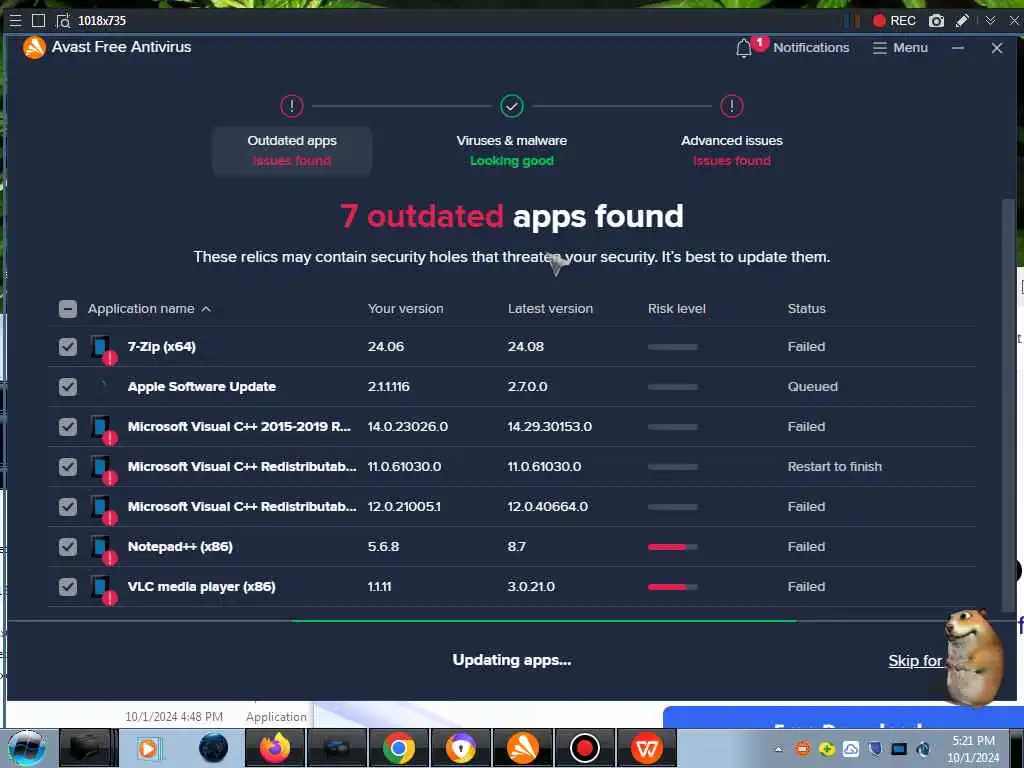Open the Notifications bell icon
This screenshot has height=768, width=1024.
743,48
